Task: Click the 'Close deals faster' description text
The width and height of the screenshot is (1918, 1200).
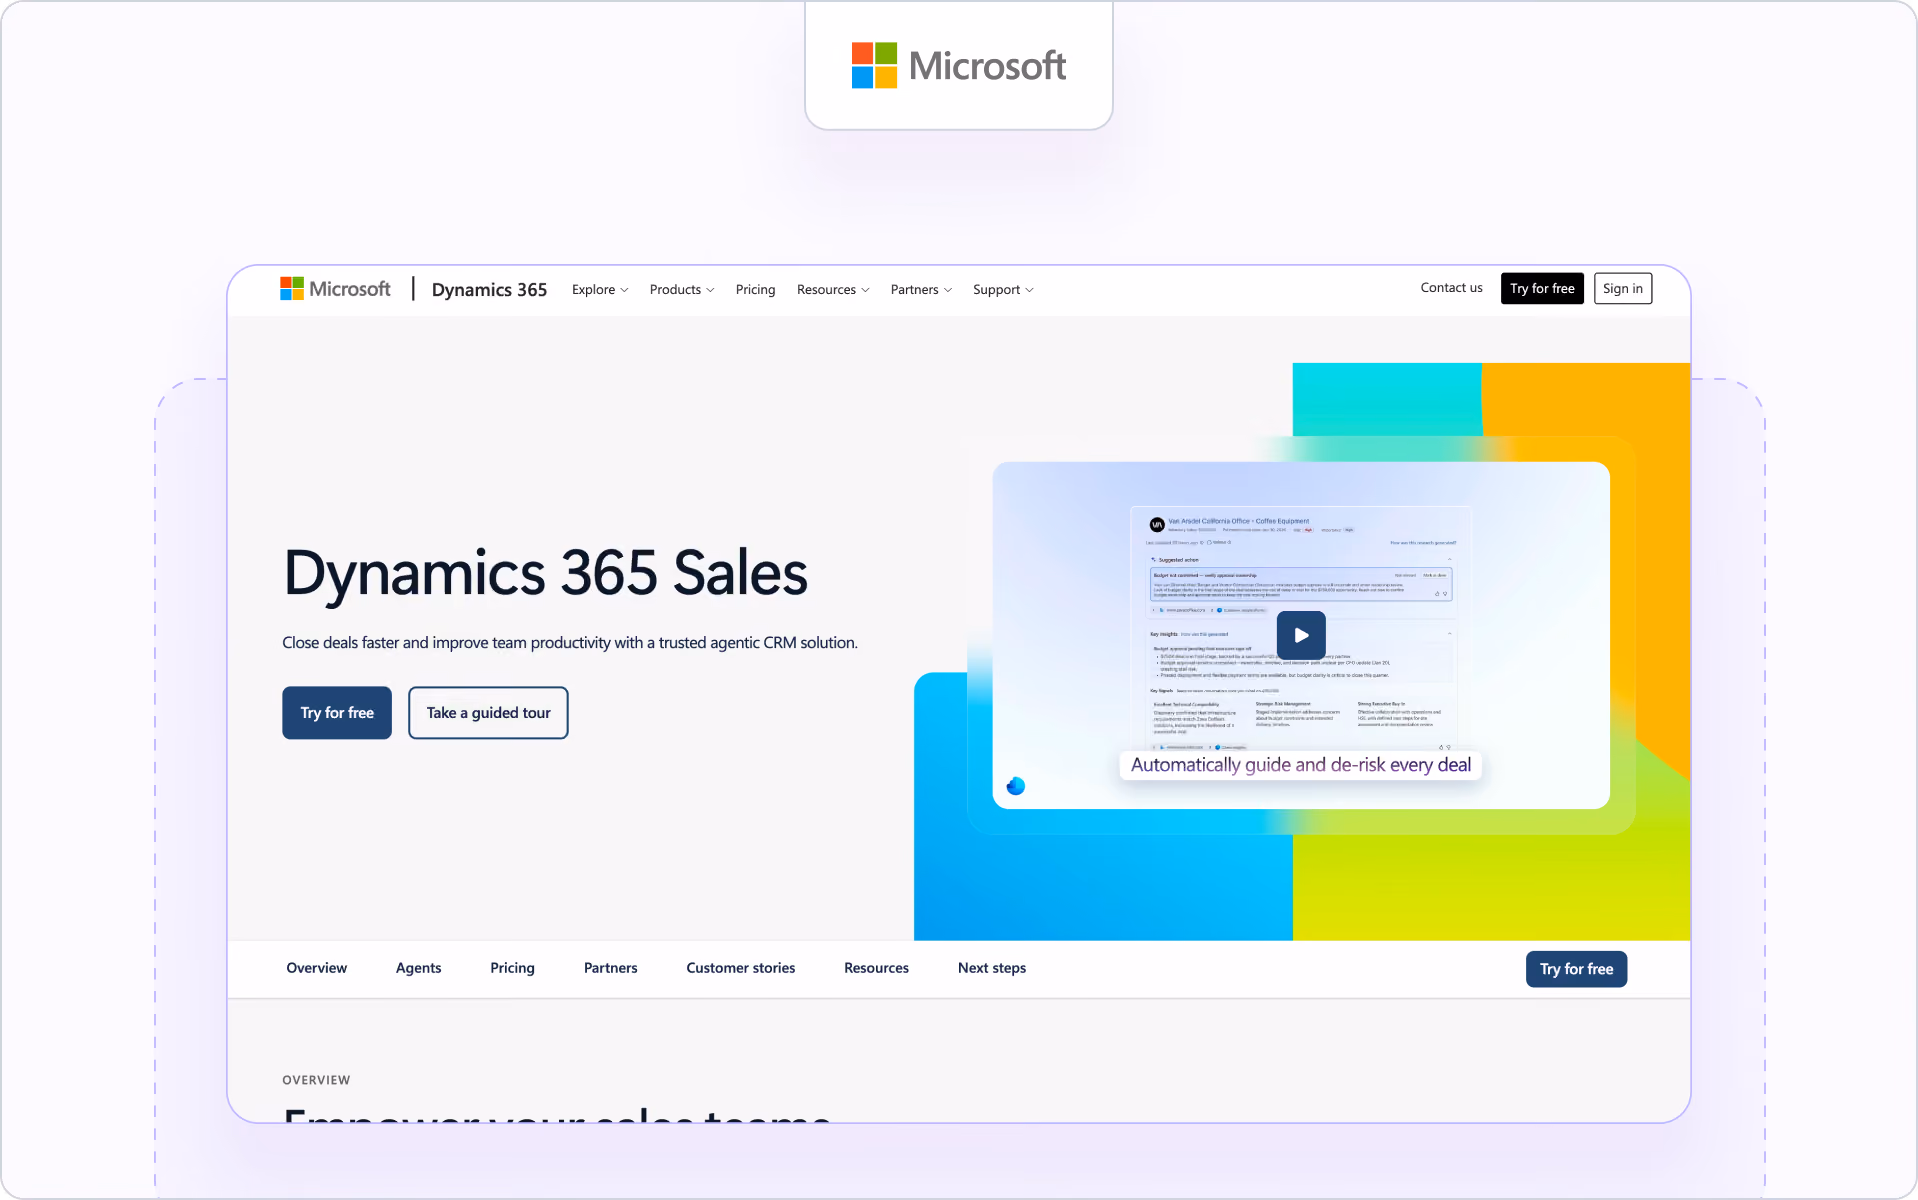Action: 570,643
